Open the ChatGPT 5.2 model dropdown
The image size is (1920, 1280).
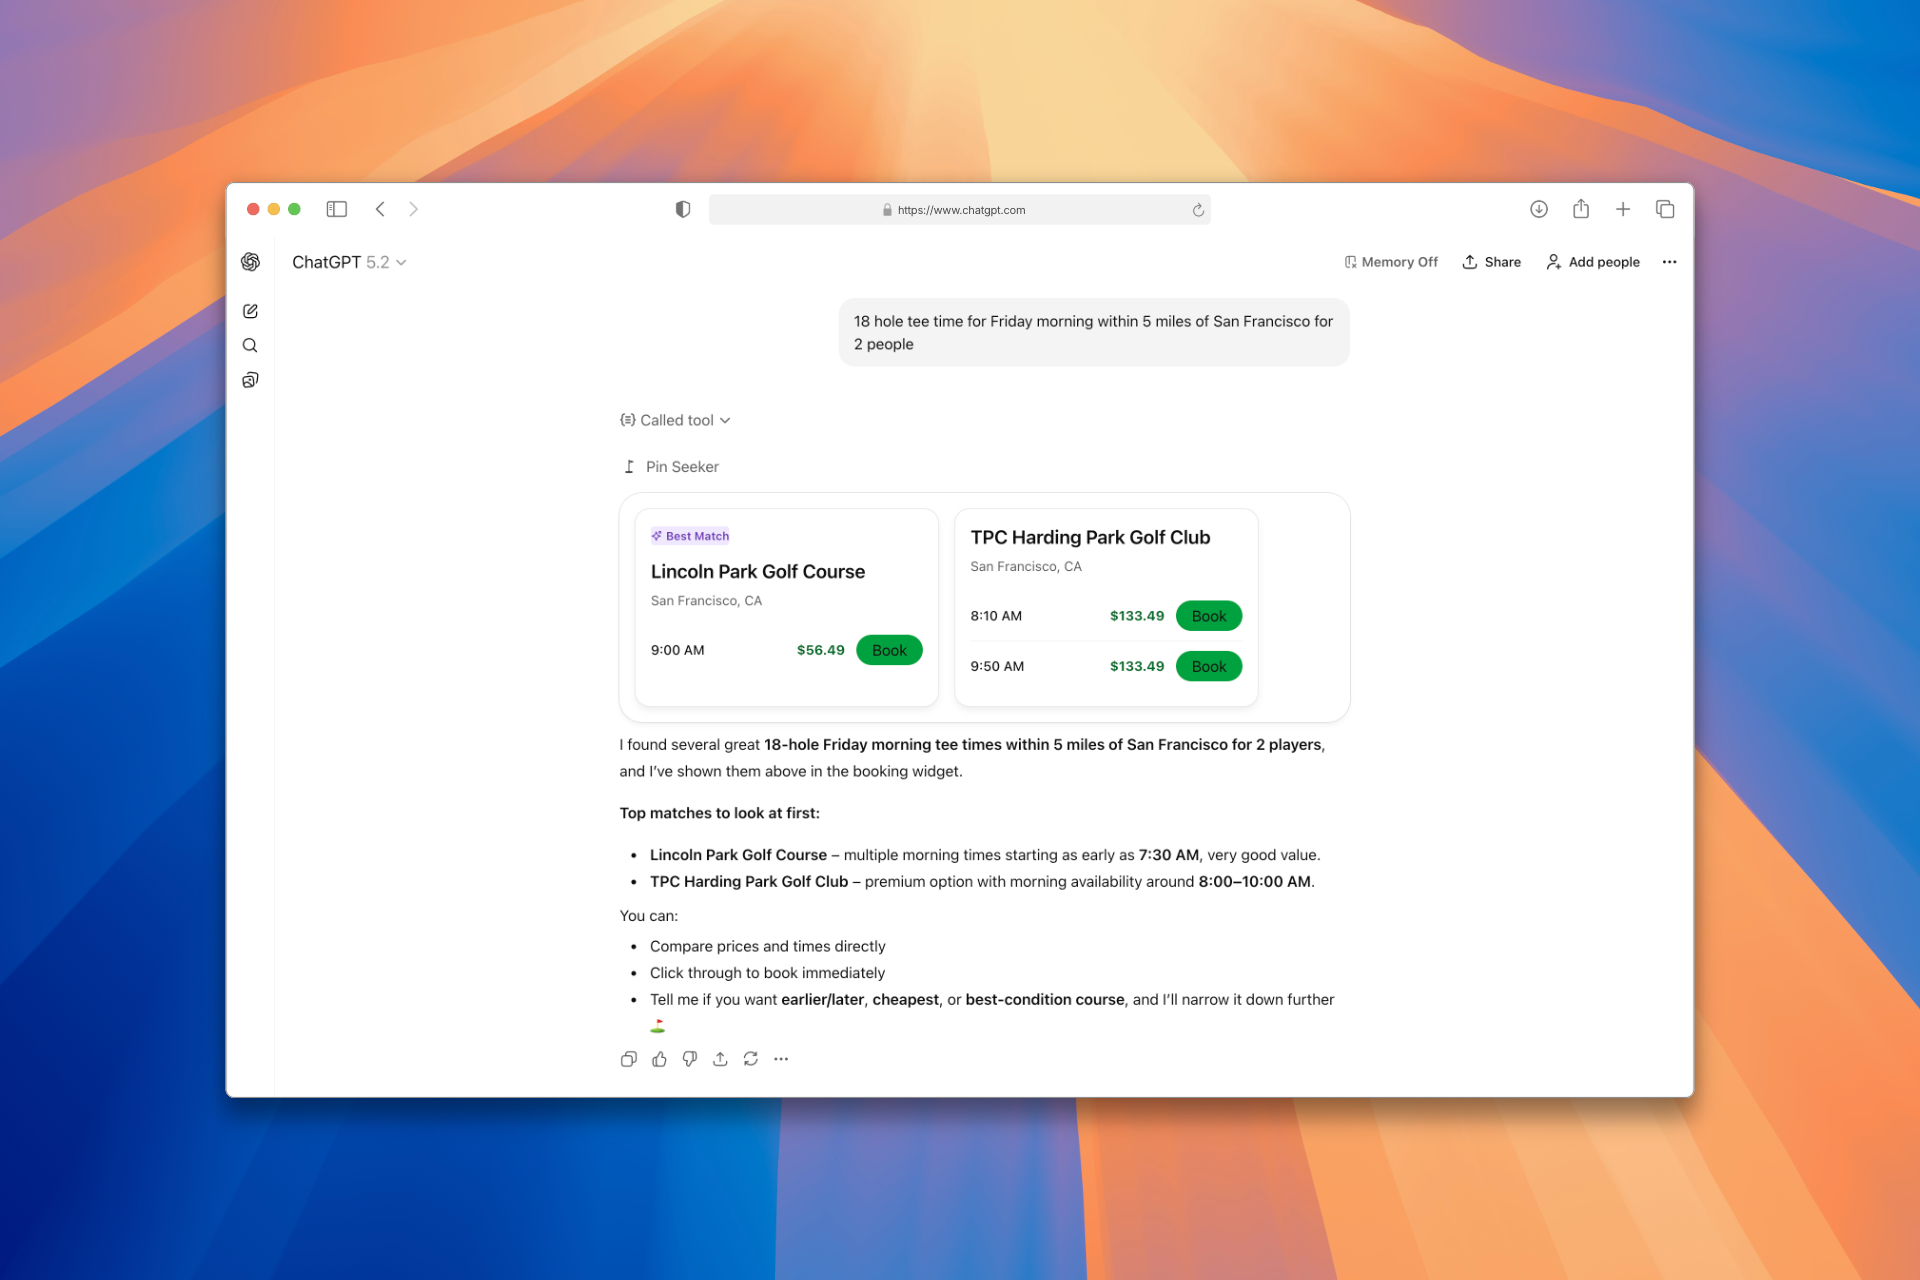[349, 262]
